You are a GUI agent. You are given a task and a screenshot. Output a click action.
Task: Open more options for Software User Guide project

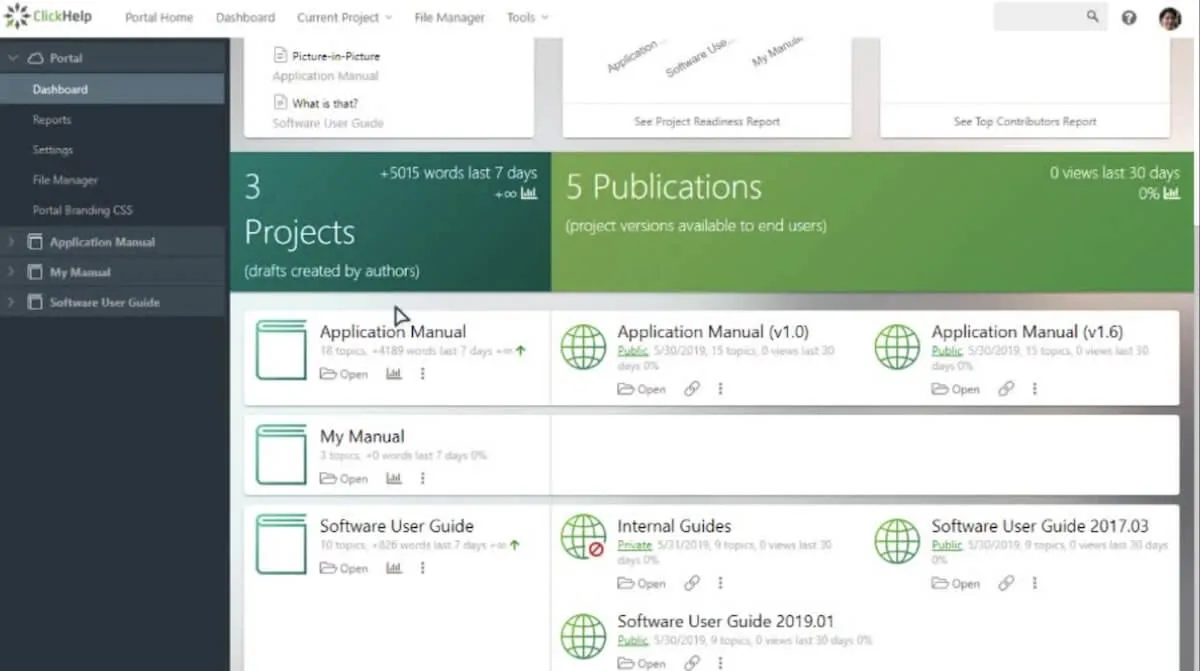click(x=422, y=567)
